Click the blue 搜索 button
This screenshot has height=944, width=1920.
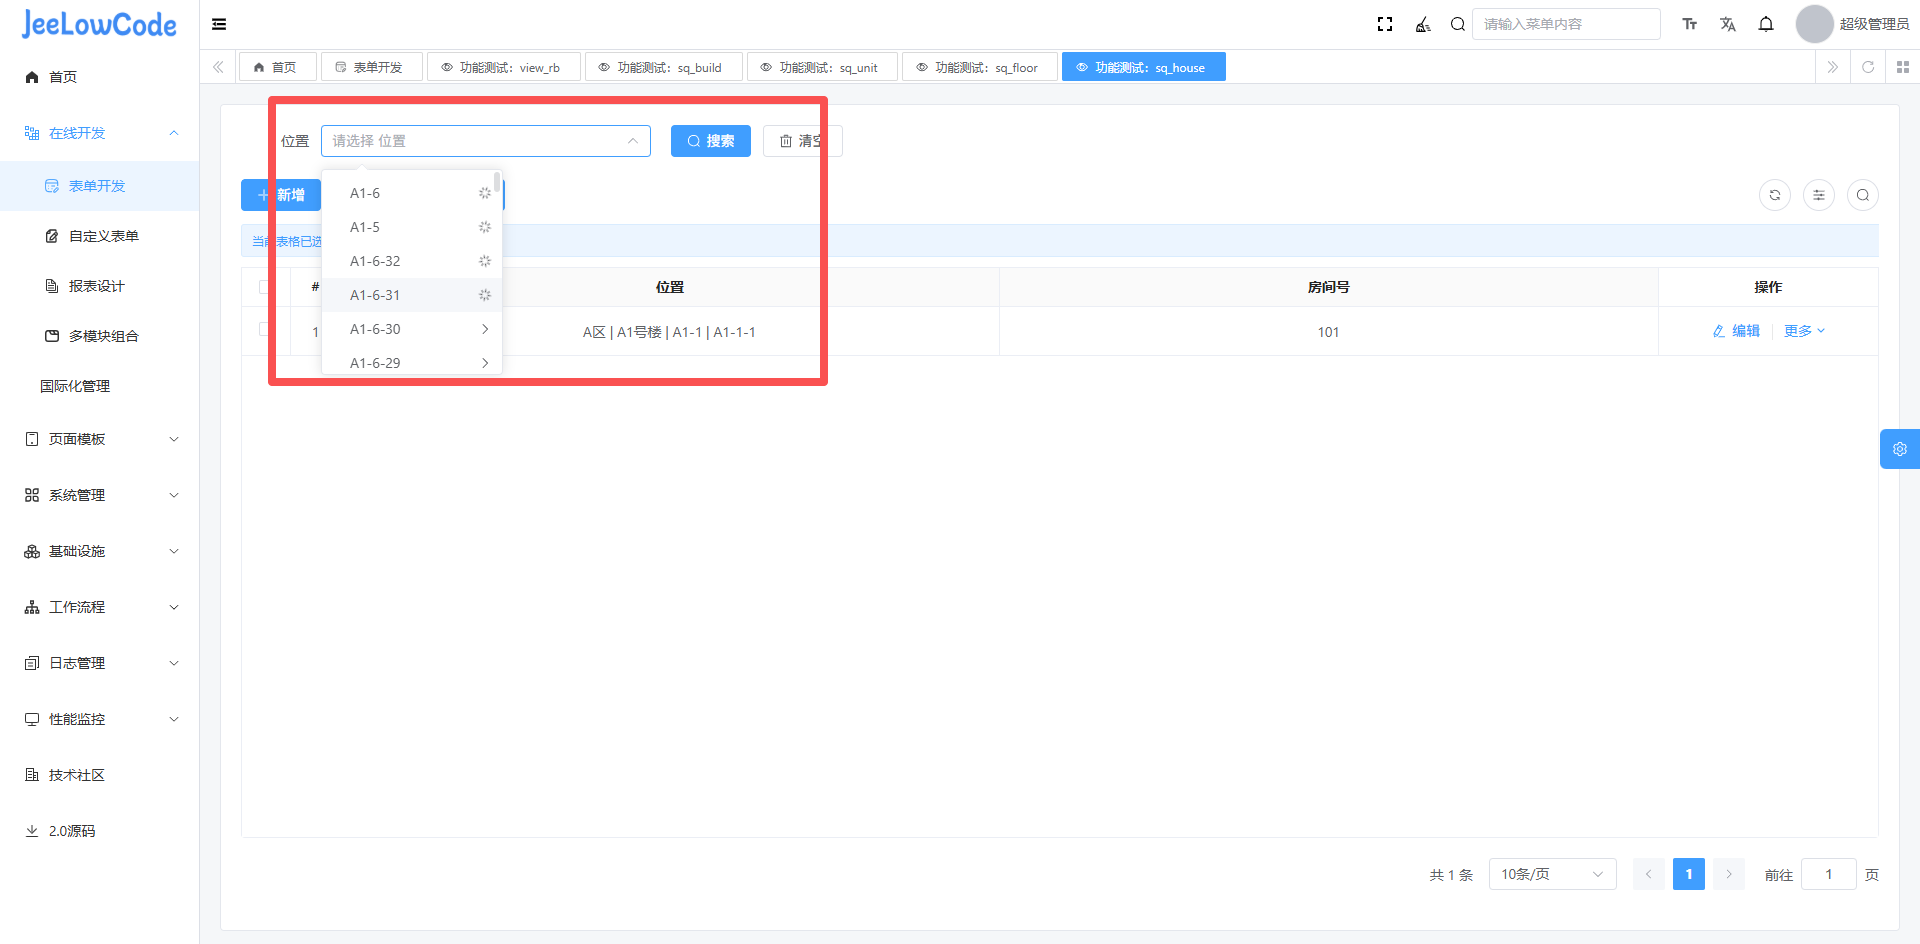(711, 141)
